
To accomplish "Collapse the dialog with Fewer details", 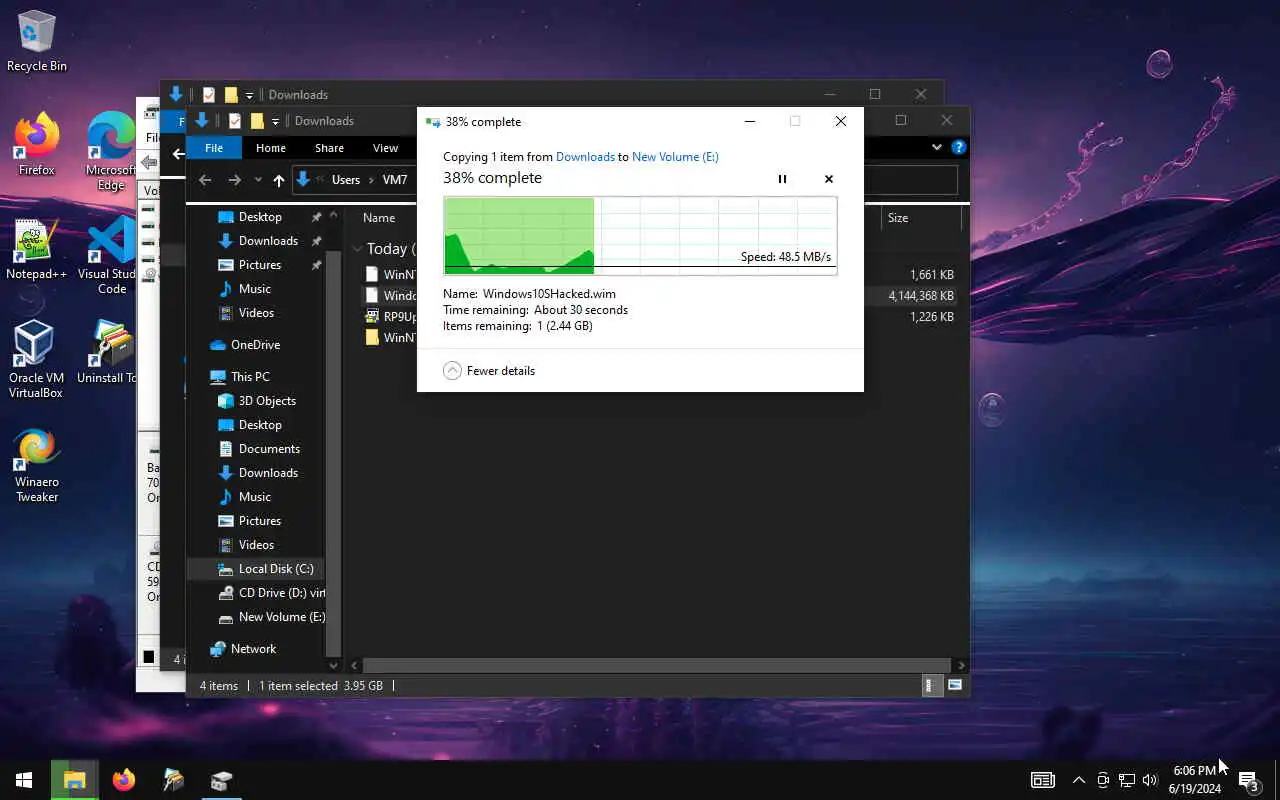I will click(489, 371).
